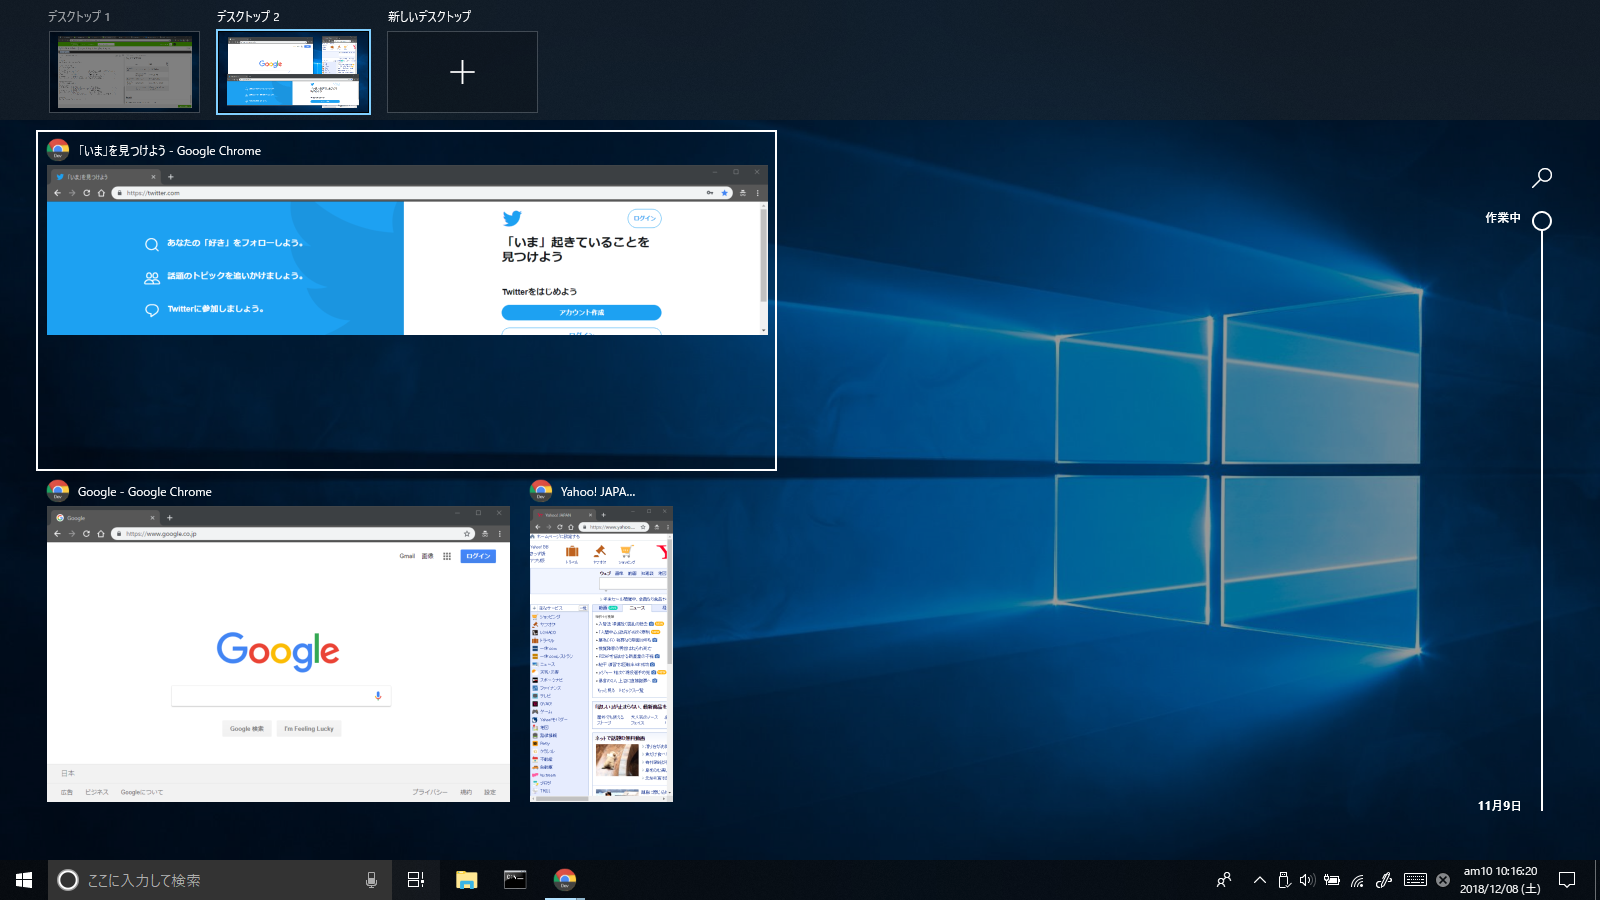Open the Twitter 「いま」を見つけよう Chrome window preview
The width and height of the screenshot is (1600, 900).
[407, 250]
